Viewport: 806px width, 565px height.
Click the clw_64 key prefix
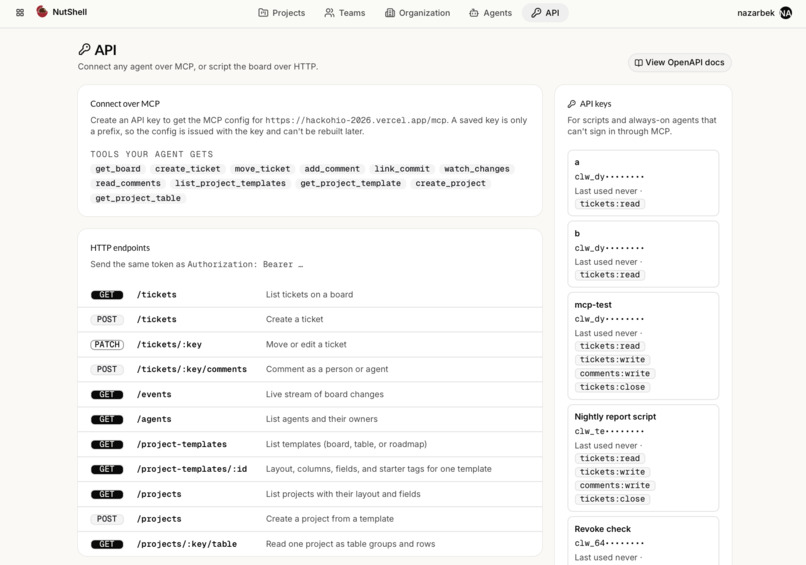pyautogui.click(x=609, y=543)
